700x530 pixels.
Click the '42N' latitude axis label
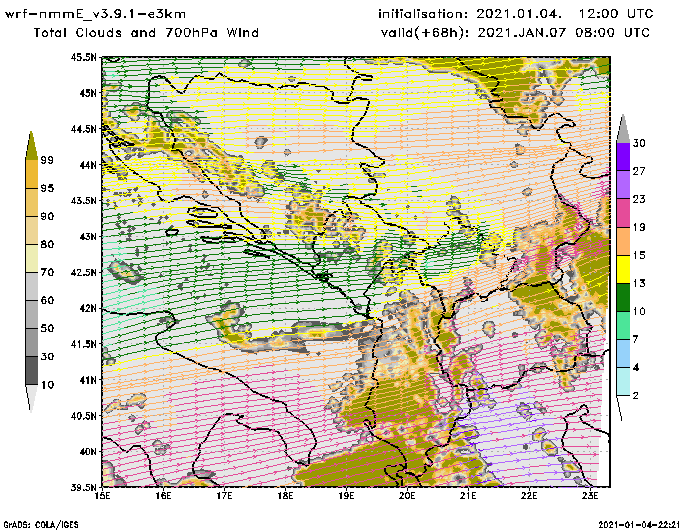[x=88, y=308]
